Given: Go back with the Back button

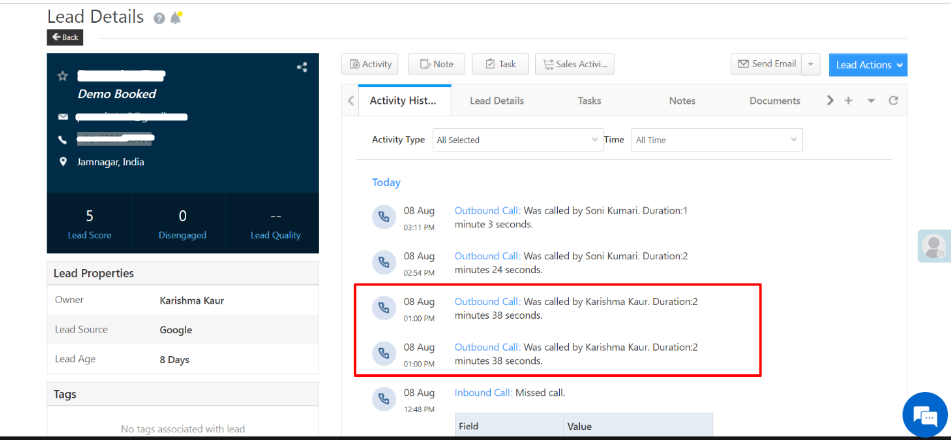Looking at the screenshot, I should click(x=65, y=37).
